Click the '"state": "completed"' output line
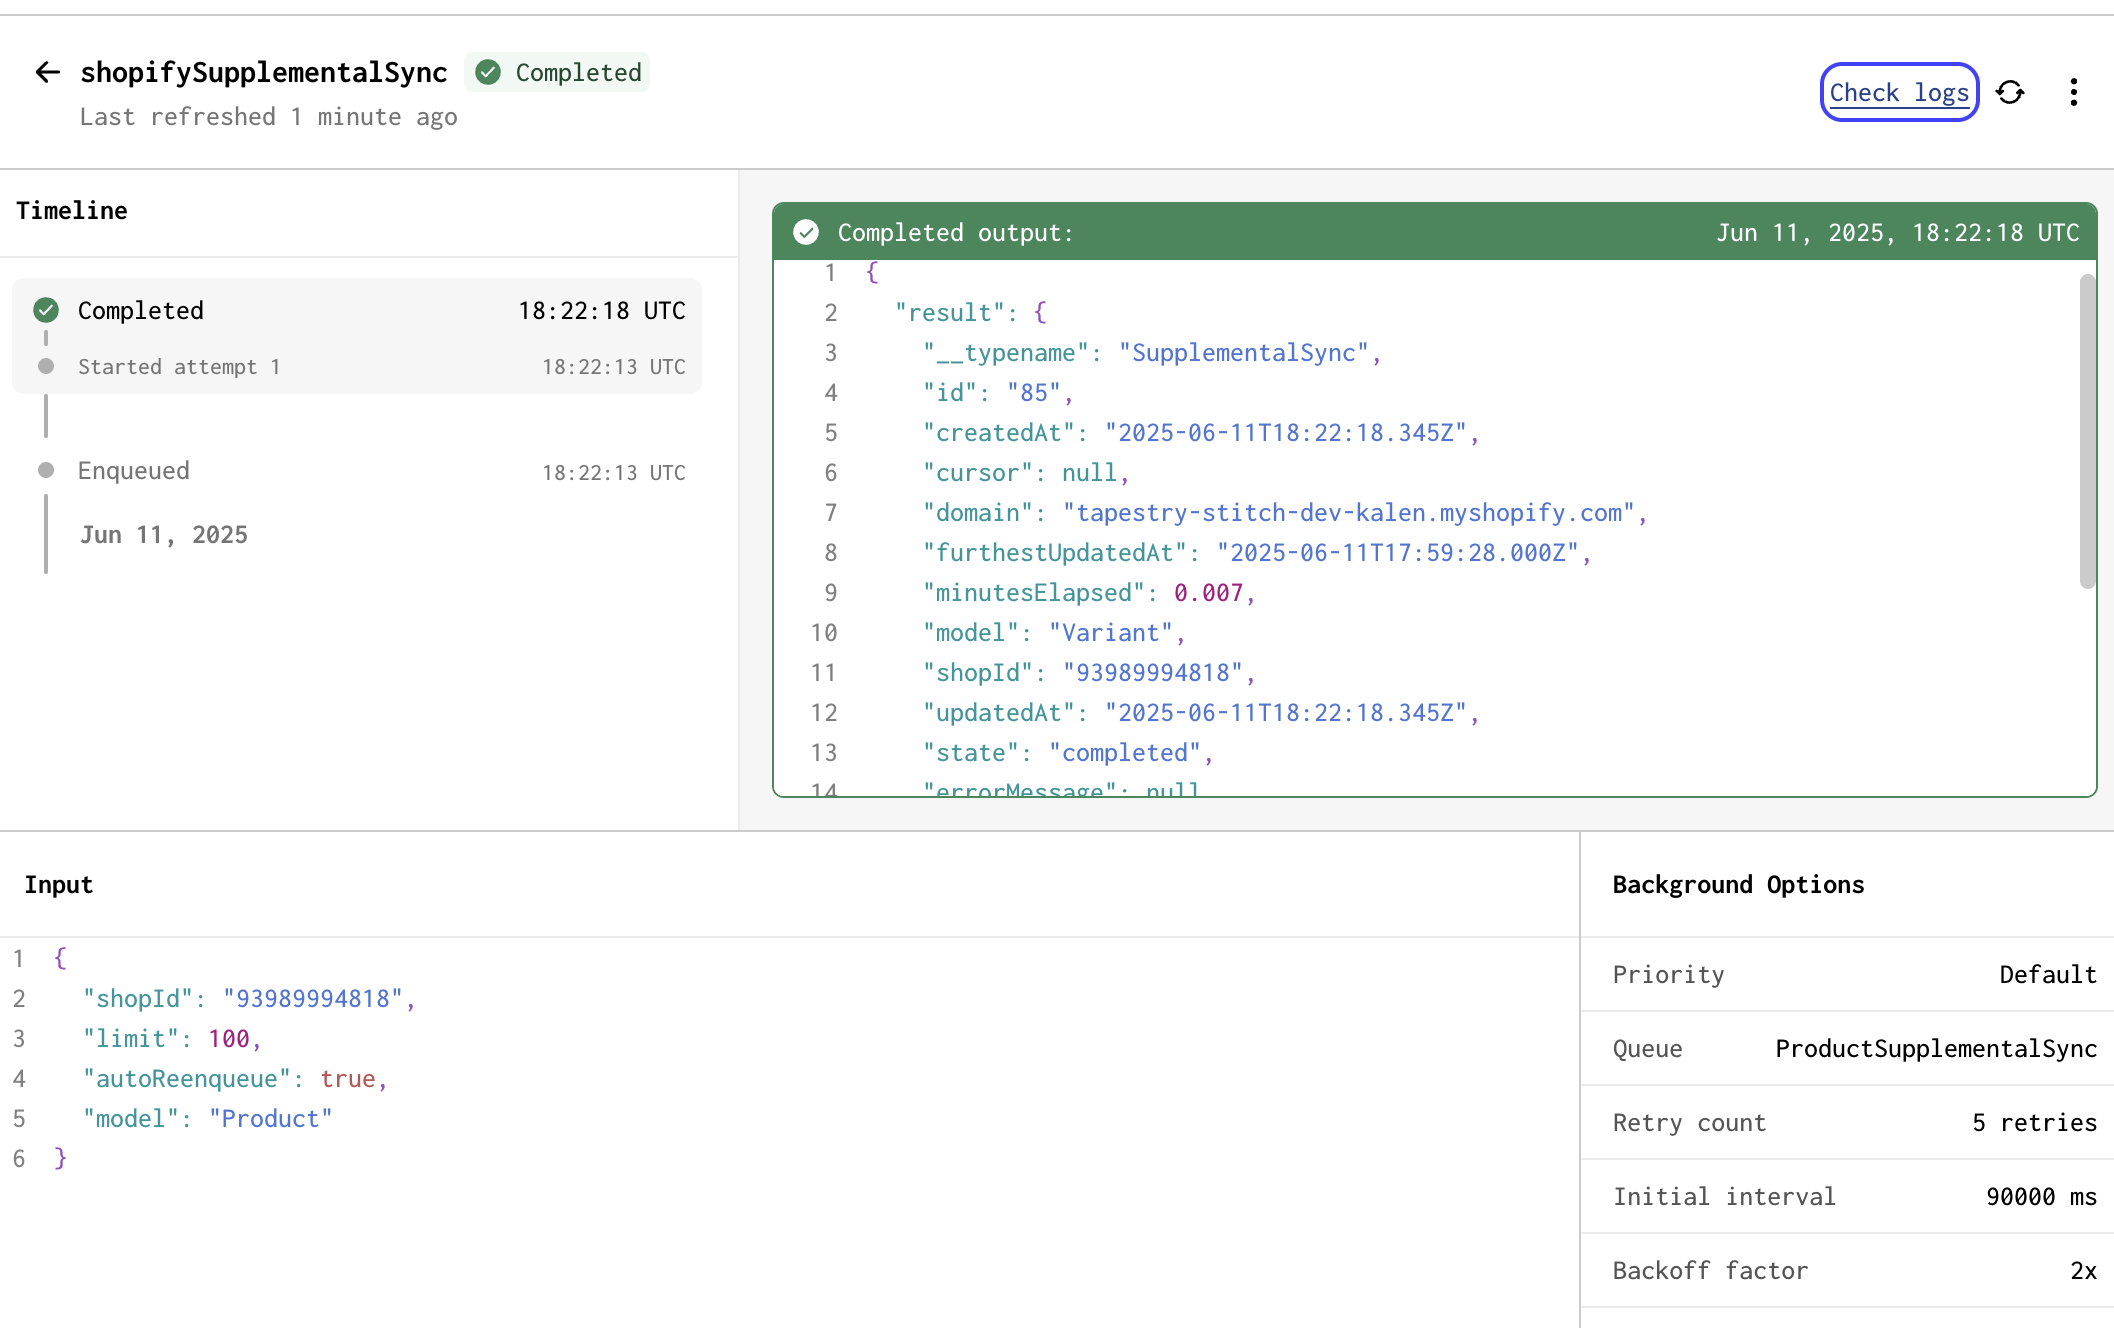 pos(1068,753)
